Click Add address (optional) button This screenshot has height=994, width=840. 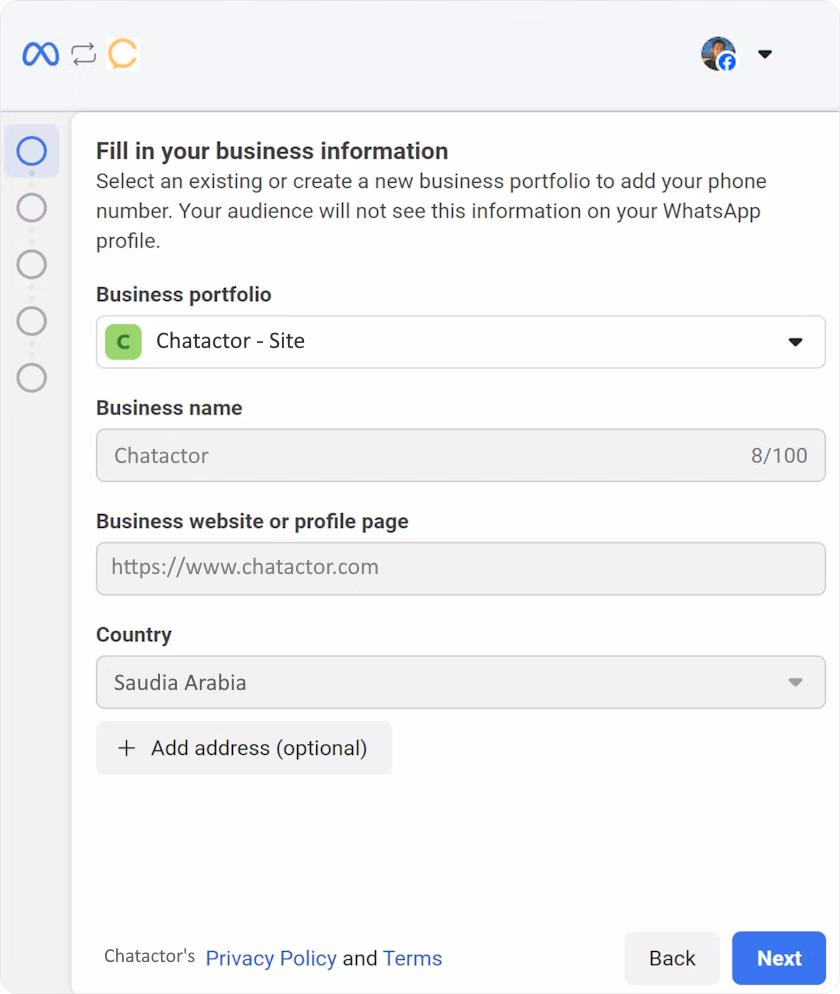(x=243, y=748)
